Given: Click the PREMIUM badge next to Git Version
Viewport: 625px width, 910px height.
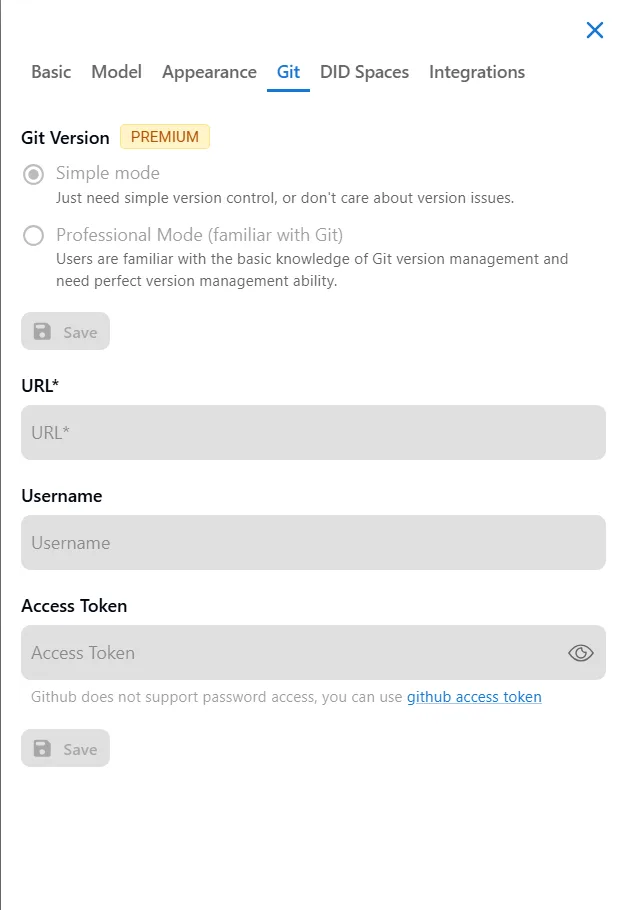Looking at the screenshot, I should (165, 137).
